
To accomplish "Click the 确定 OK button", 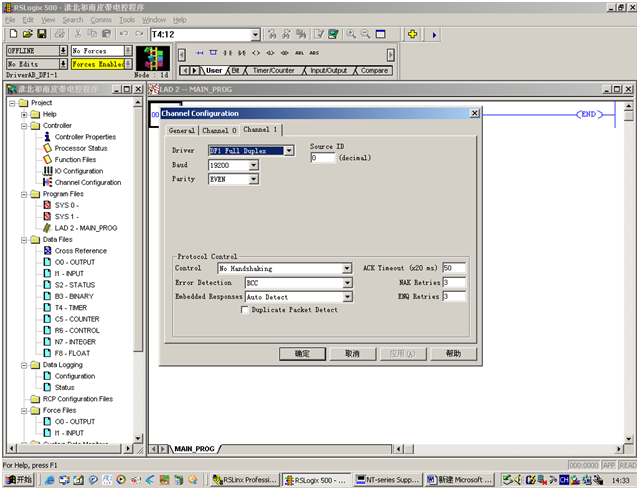I will pyautogui.click(x=302, y=354).
